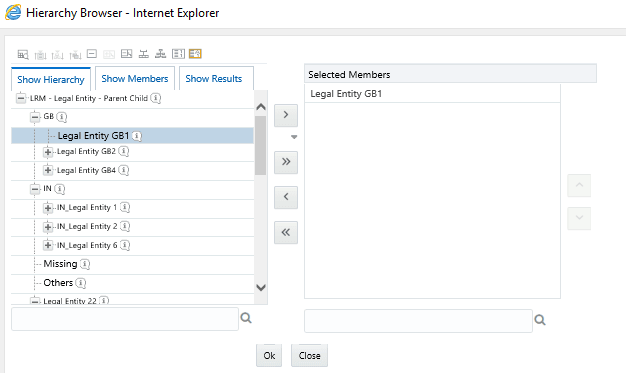Click the collapse minus-box toolbar icon

[92, 54]
